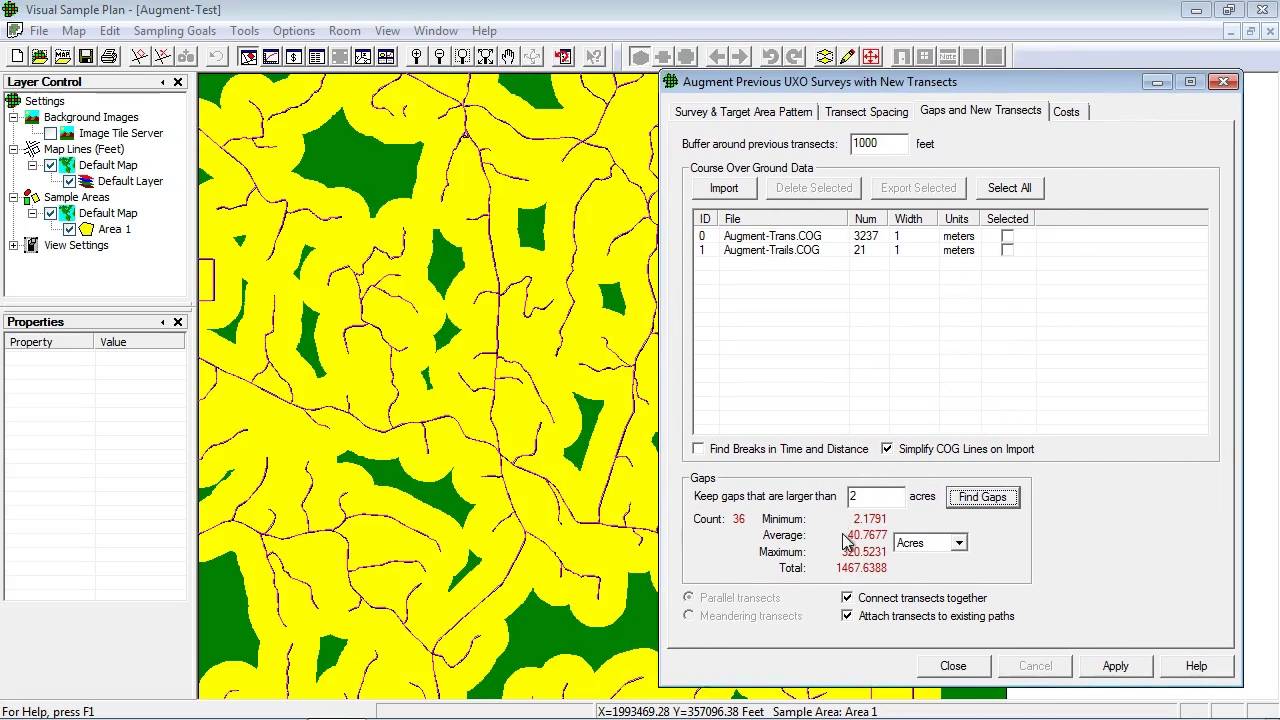1280x720 pixels.
Task: Tick Selected box for Augment-Trans.COG row
Action: coord(1007,236)
